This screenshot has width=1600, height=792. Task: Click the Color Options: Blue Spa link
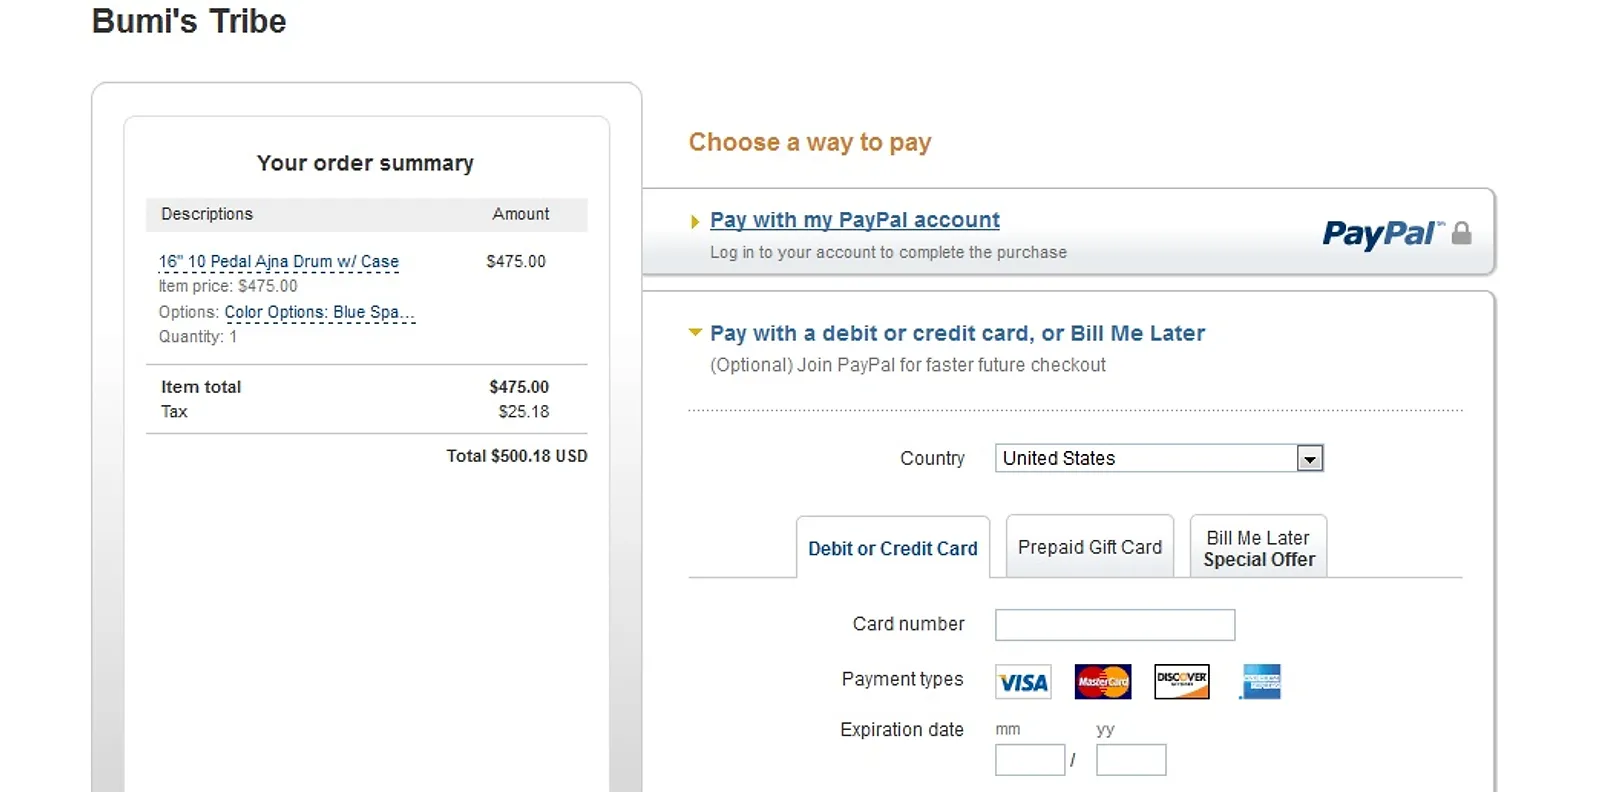click(319, 312)
